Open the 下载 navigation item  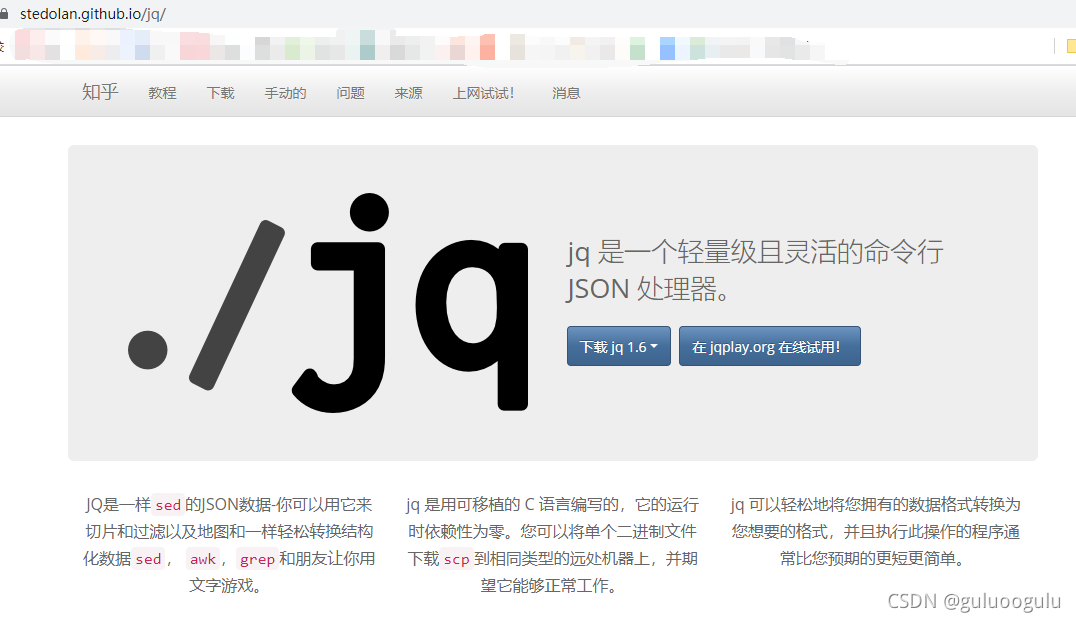(220, 93)
